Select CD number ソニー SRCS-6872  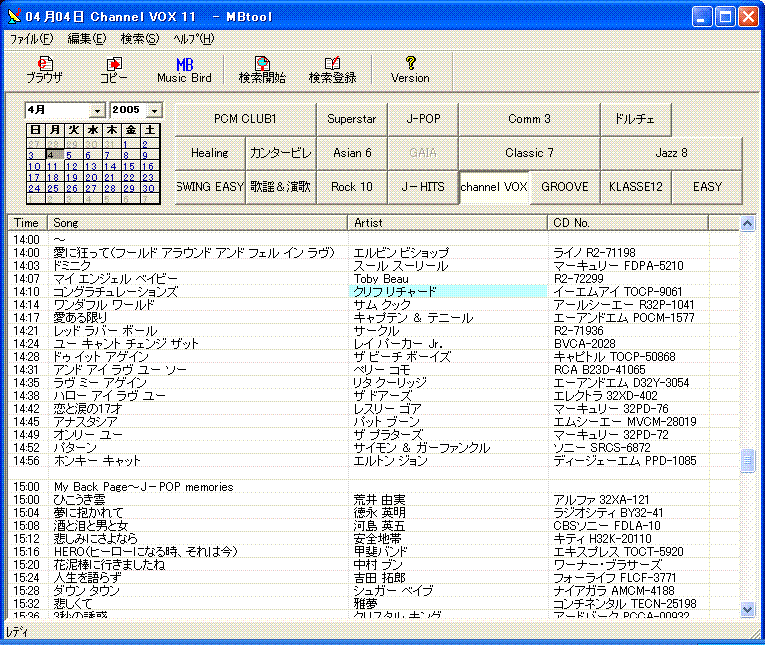(x=602, y=448)
